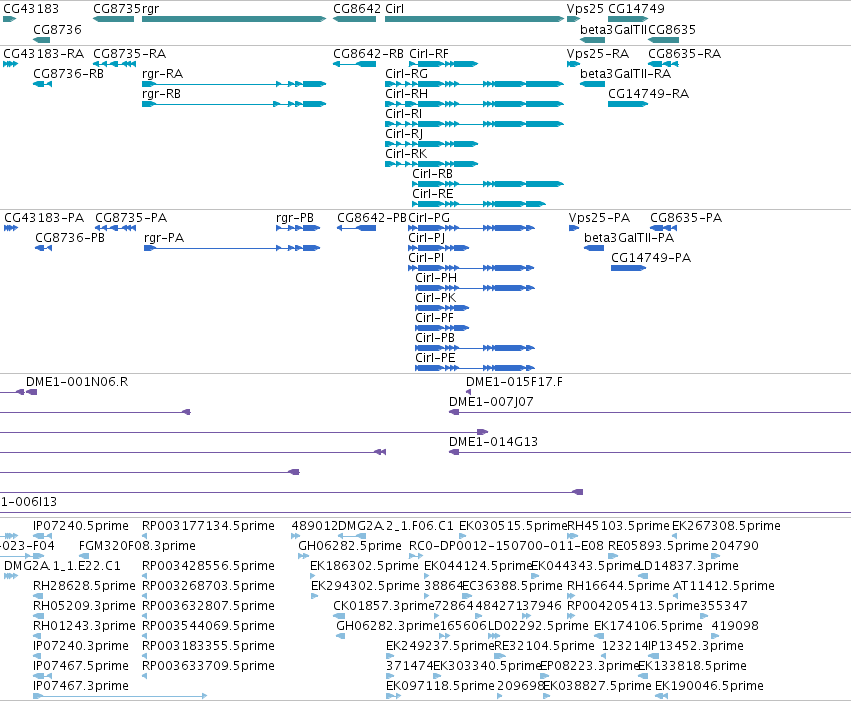Image resolution: width=851 pixels, height=701 pixels.
Task: Click EST CK01857.3prime label
Action: [x=384, y=607]
